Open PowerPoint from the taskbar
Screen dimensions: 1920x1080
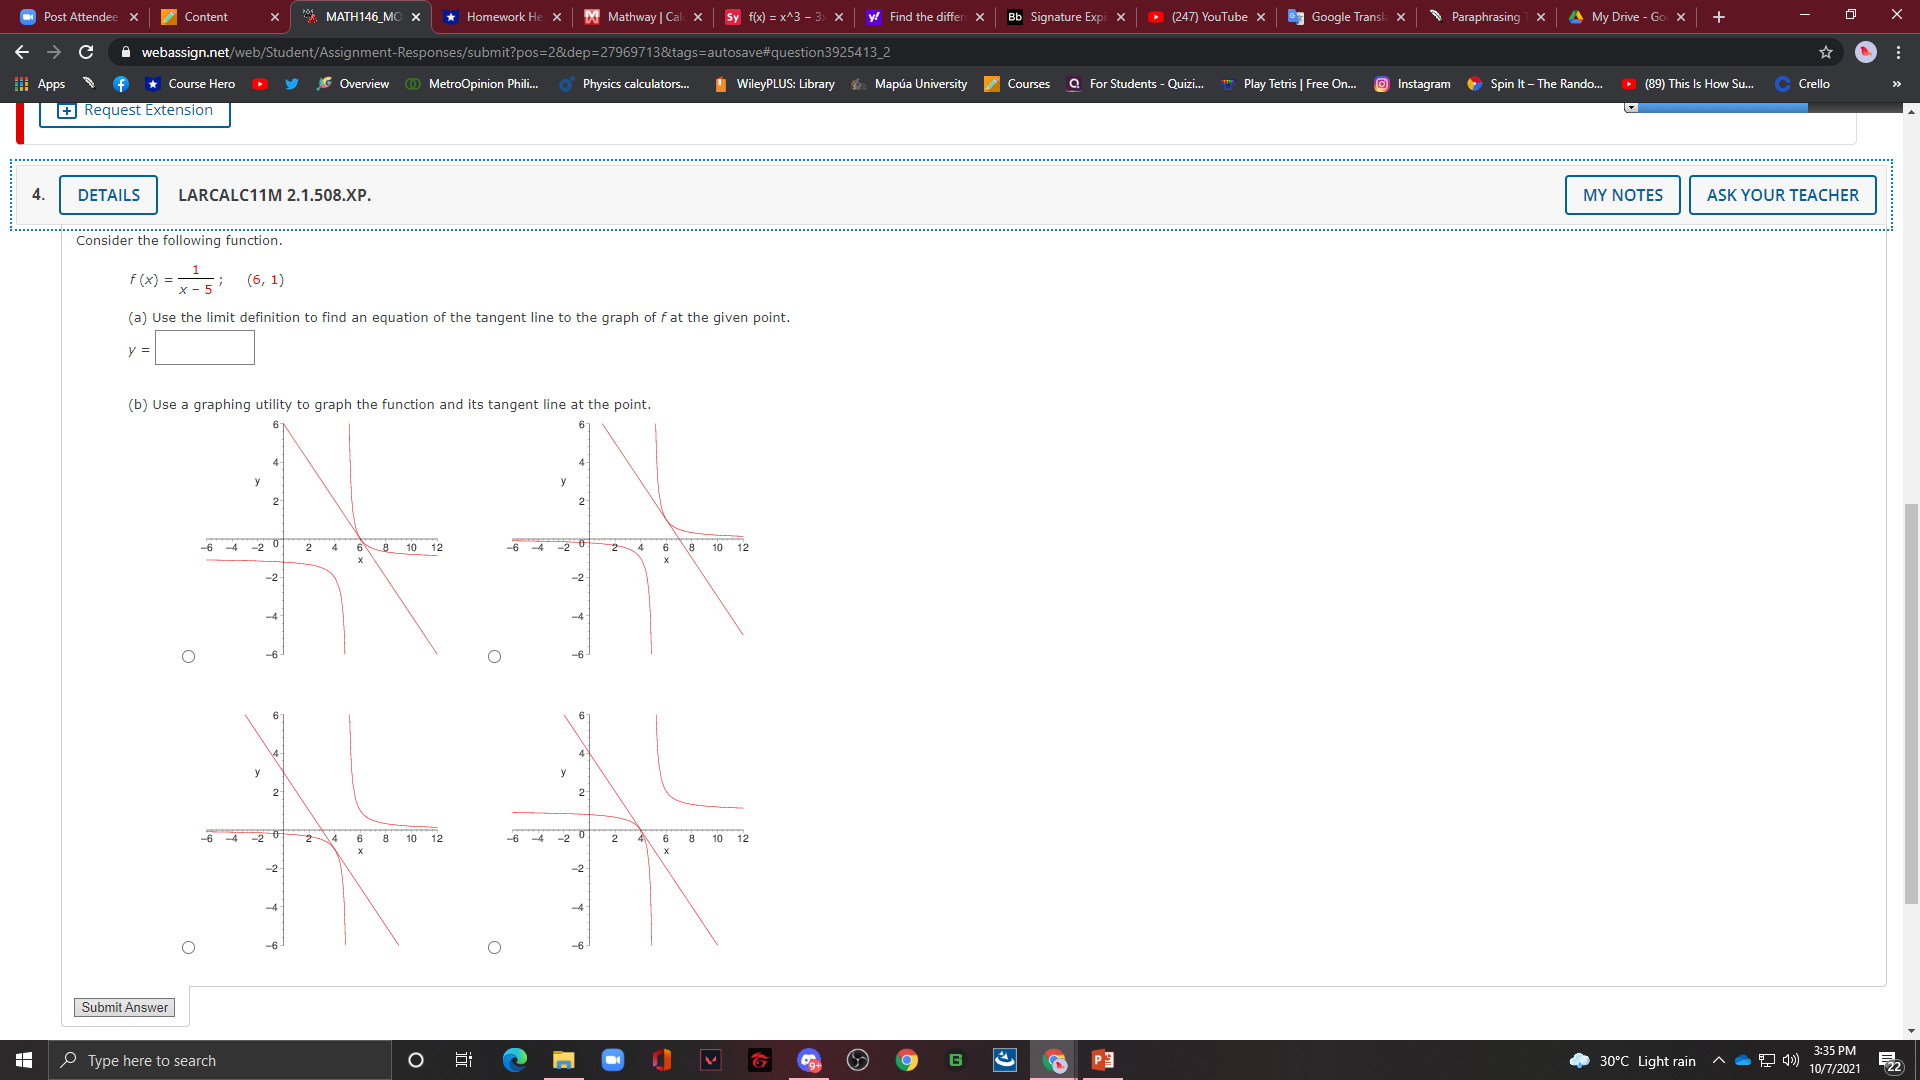[1102, 1060]
